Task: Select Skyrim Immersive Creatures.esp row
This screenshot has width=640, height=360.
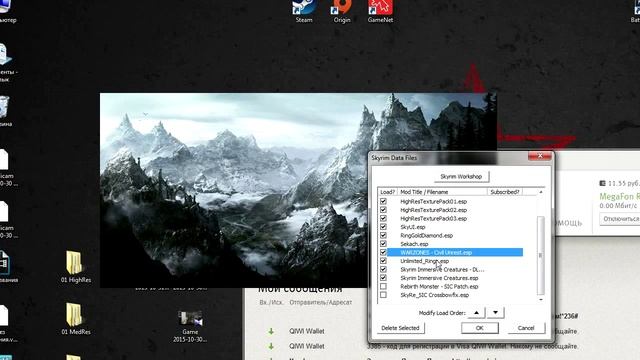Action: (x=439, y=278)
